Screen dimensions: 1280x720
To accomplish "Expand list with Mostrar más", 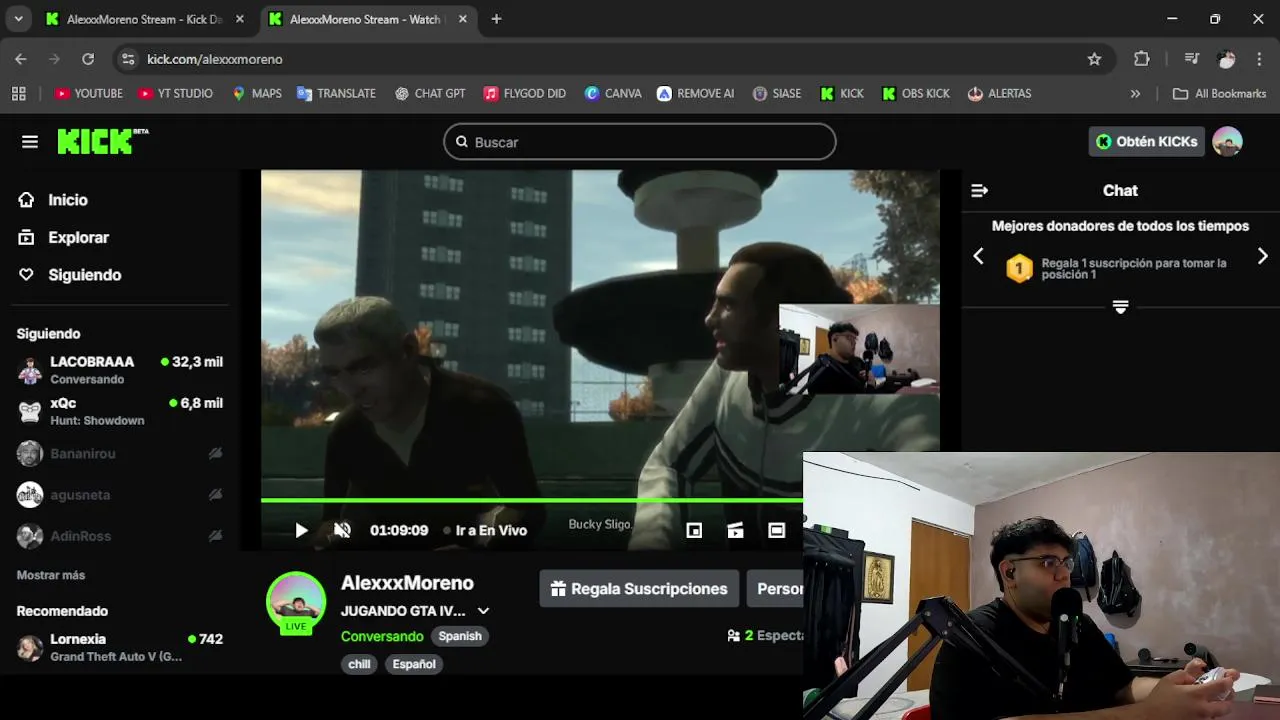I will point(51,575).
